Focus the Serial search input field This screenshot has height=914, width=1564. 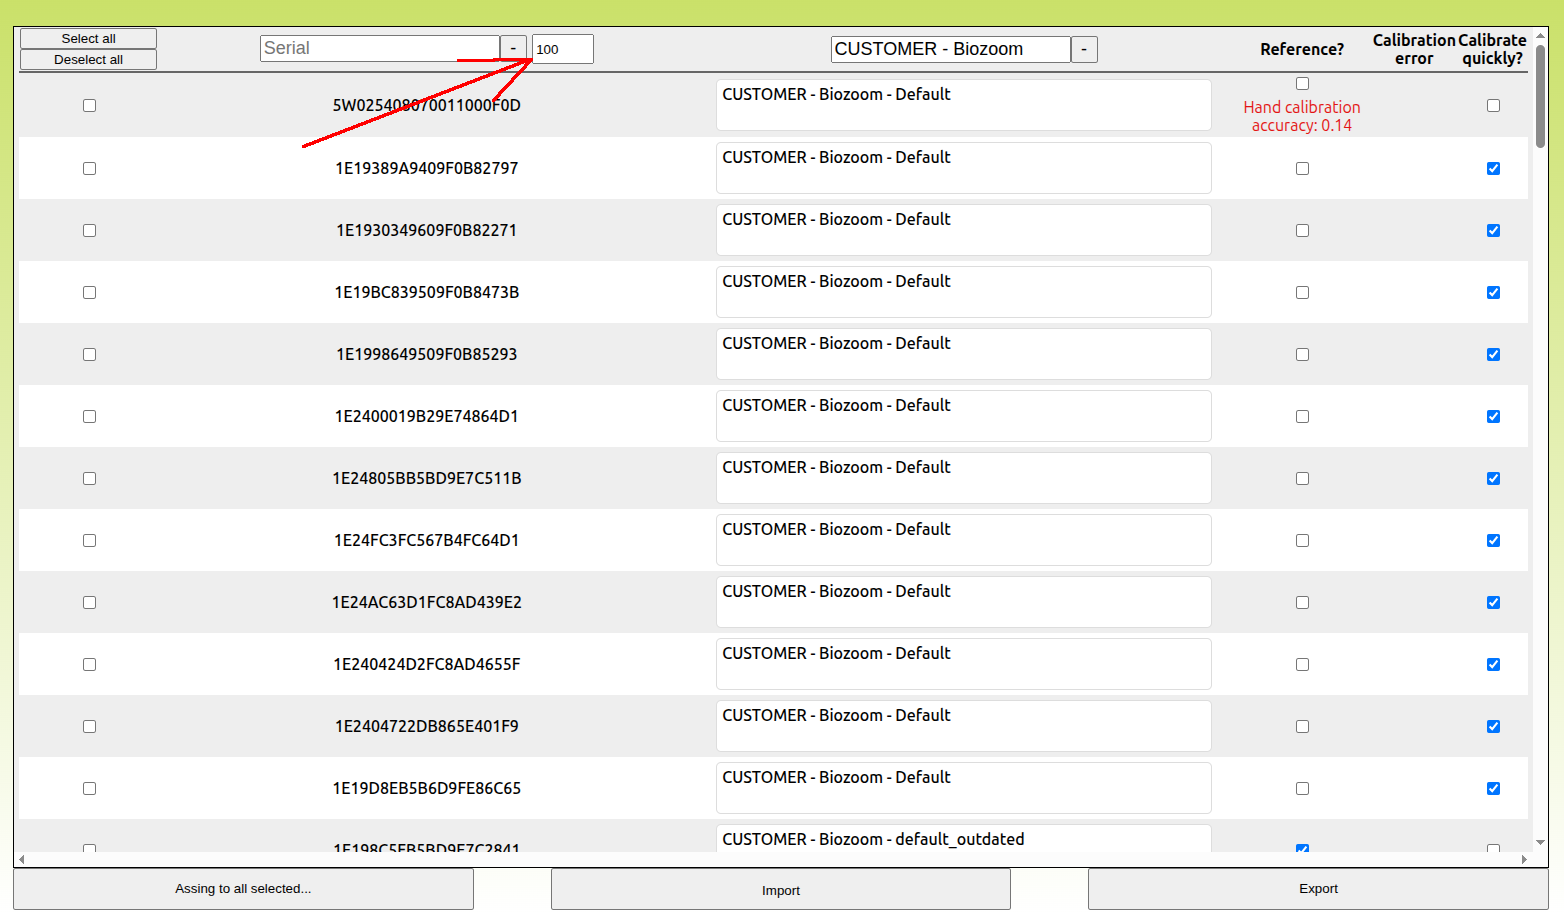click(x=379, y=48)
